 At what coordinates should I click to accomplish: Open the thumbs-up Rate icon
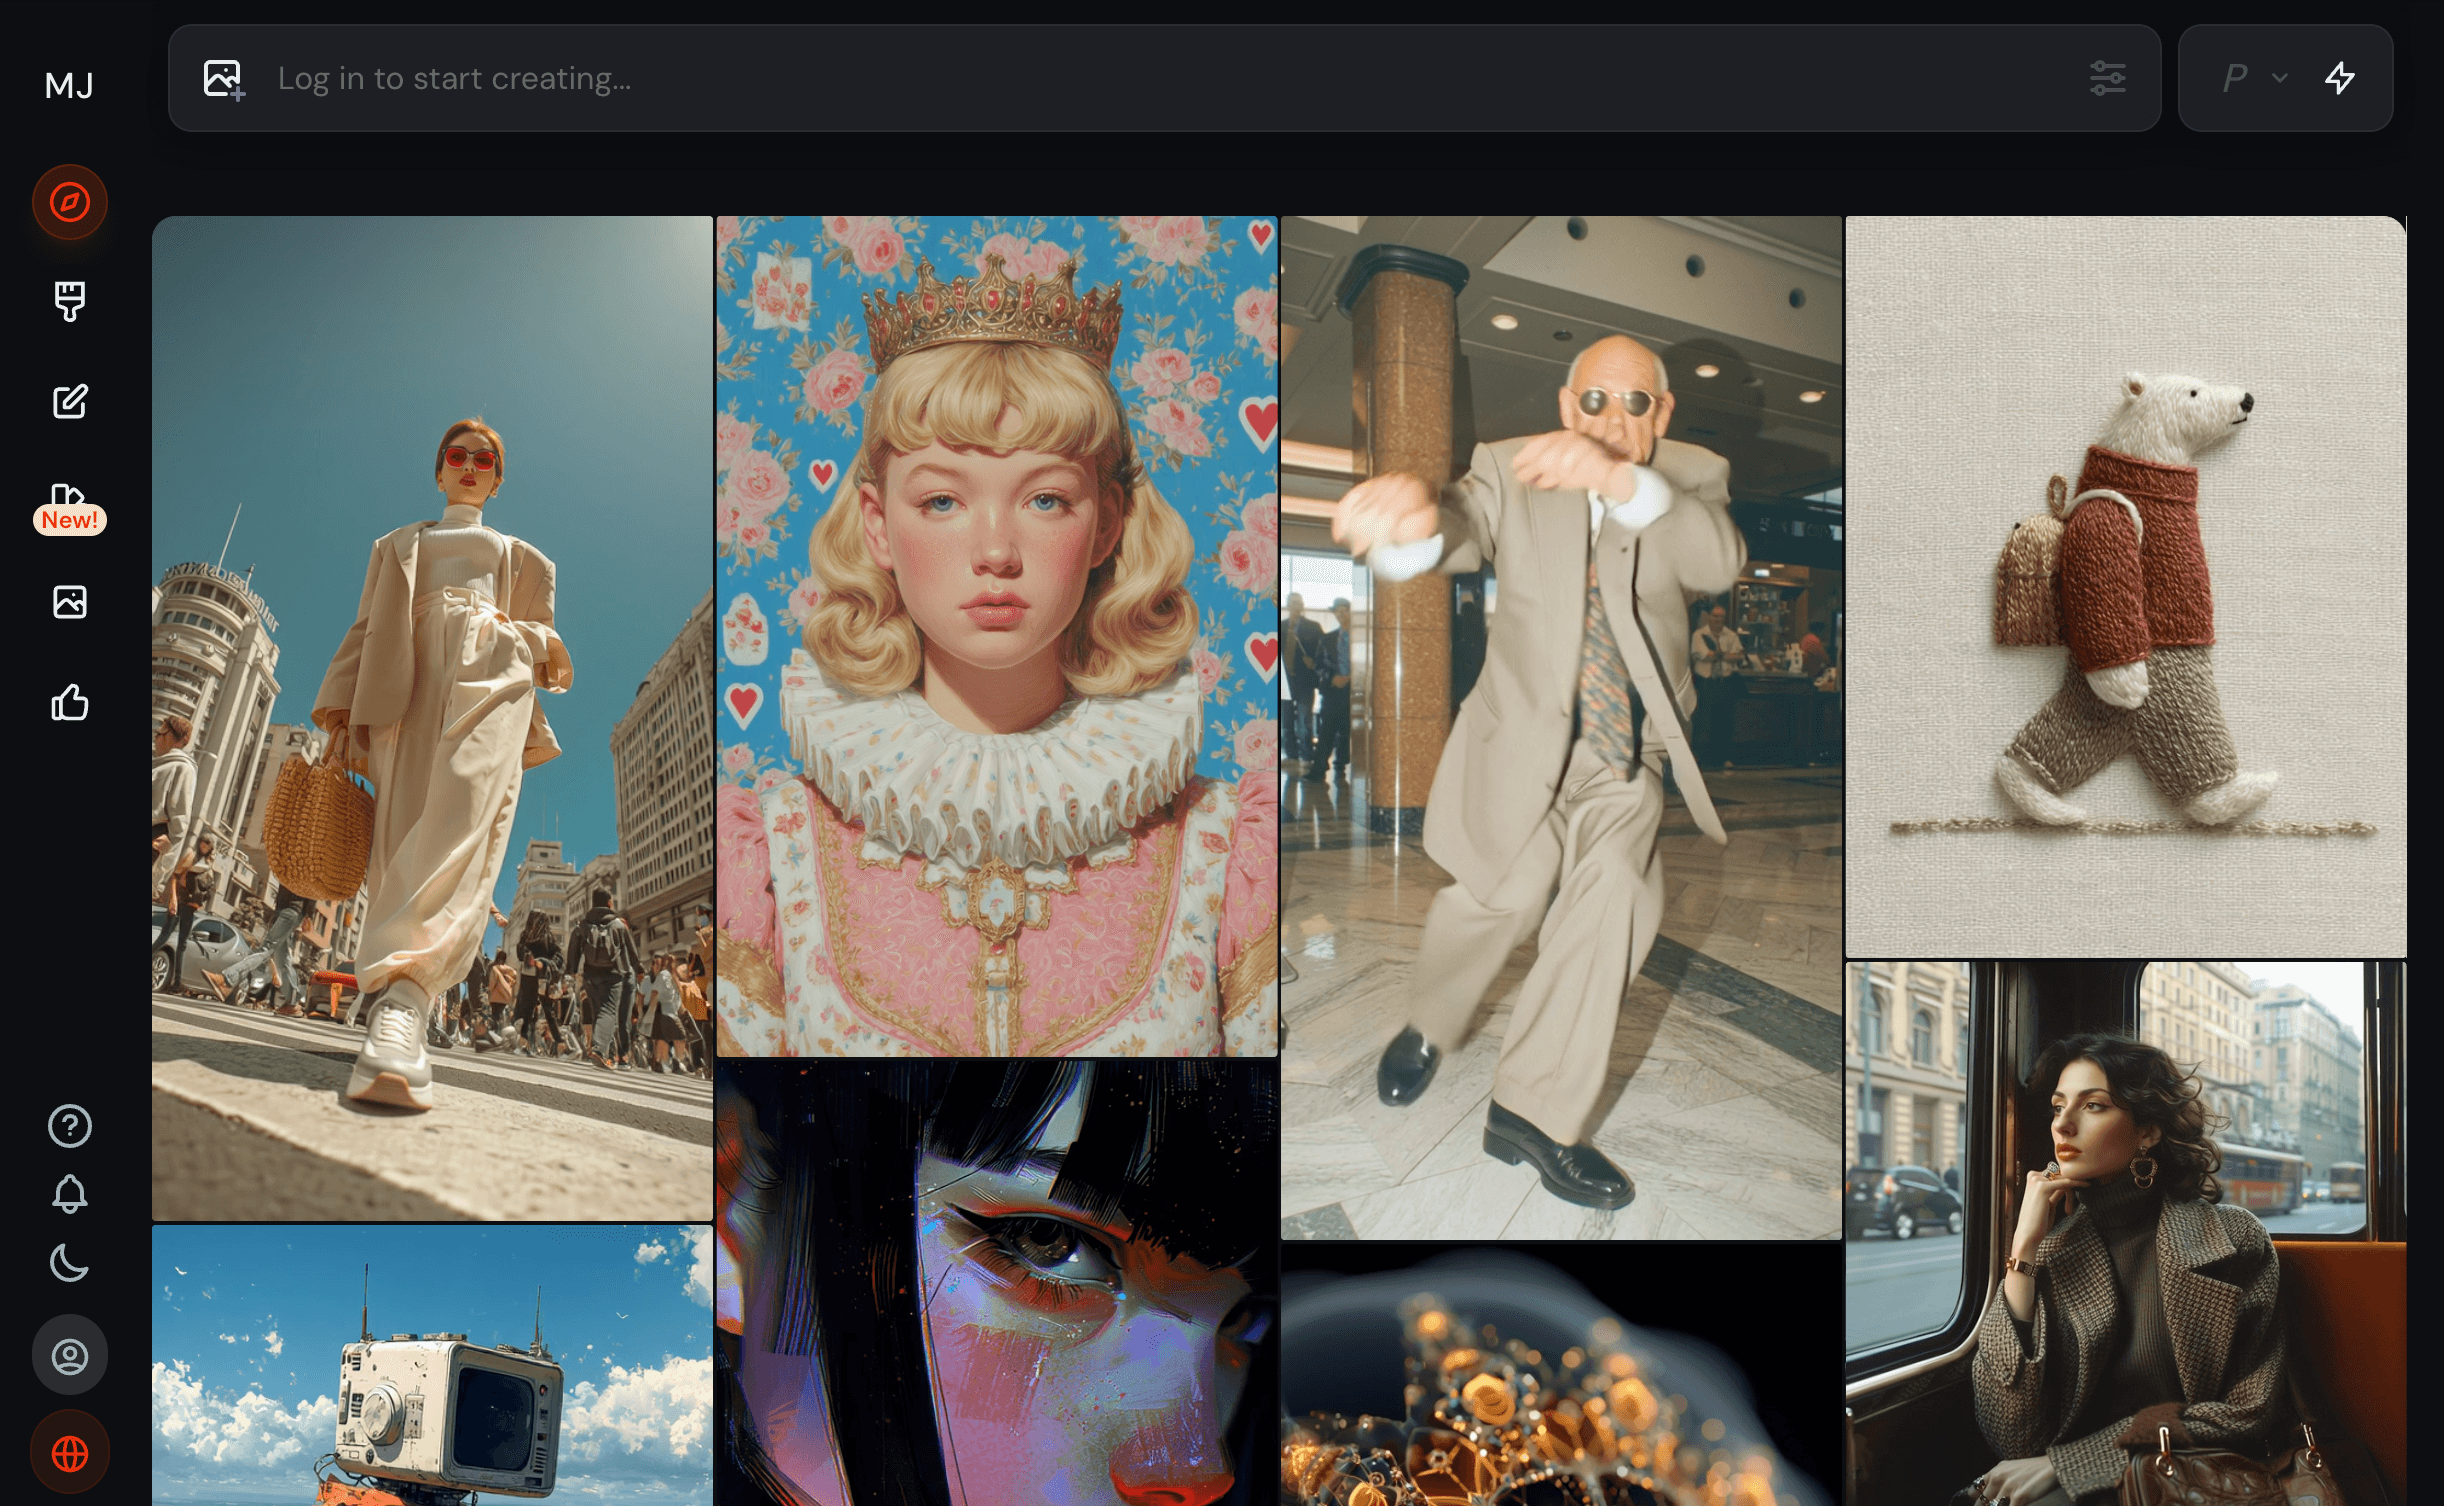pyautogui.click(x=70, y=702)
